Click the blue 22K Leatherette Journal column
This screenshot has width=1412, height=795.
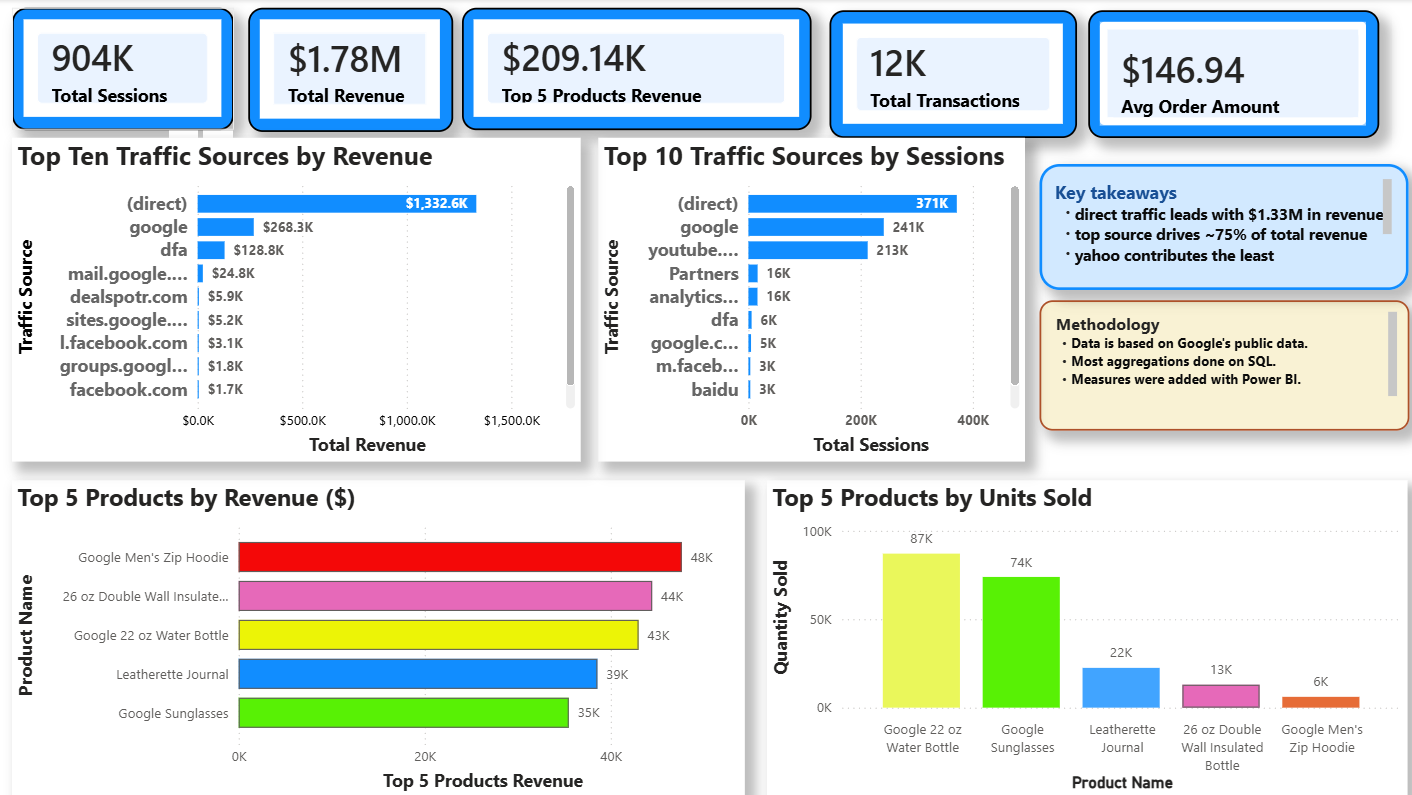coord(1121,688)
